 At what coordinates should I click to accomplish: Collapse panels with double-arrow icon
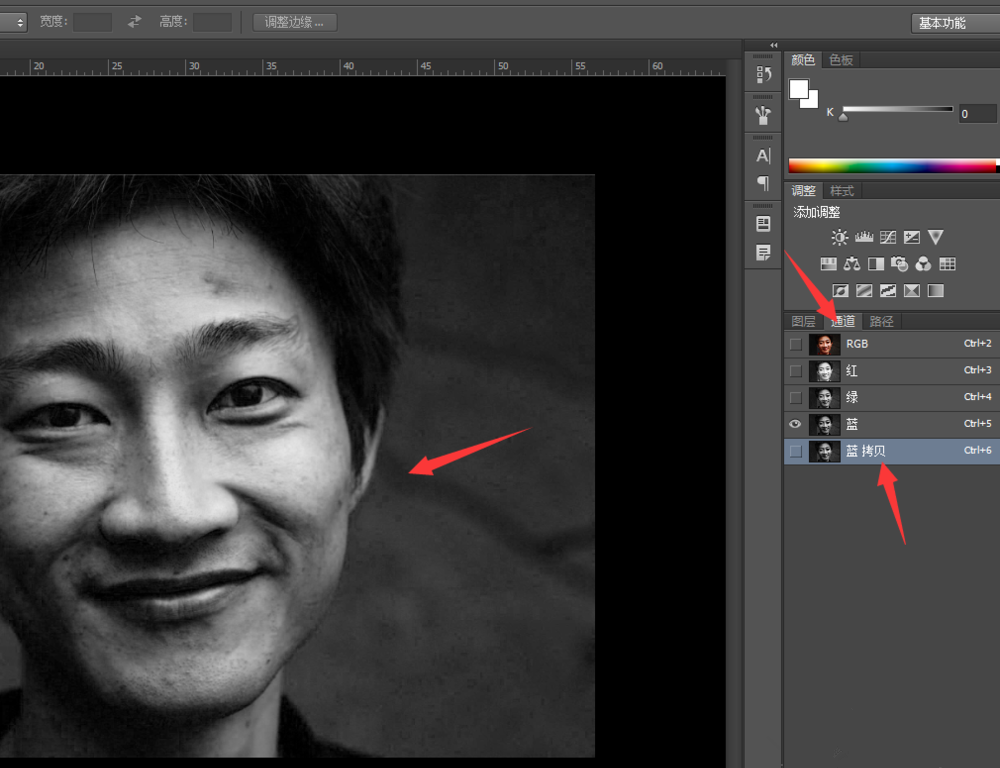(x=773, y=45)
